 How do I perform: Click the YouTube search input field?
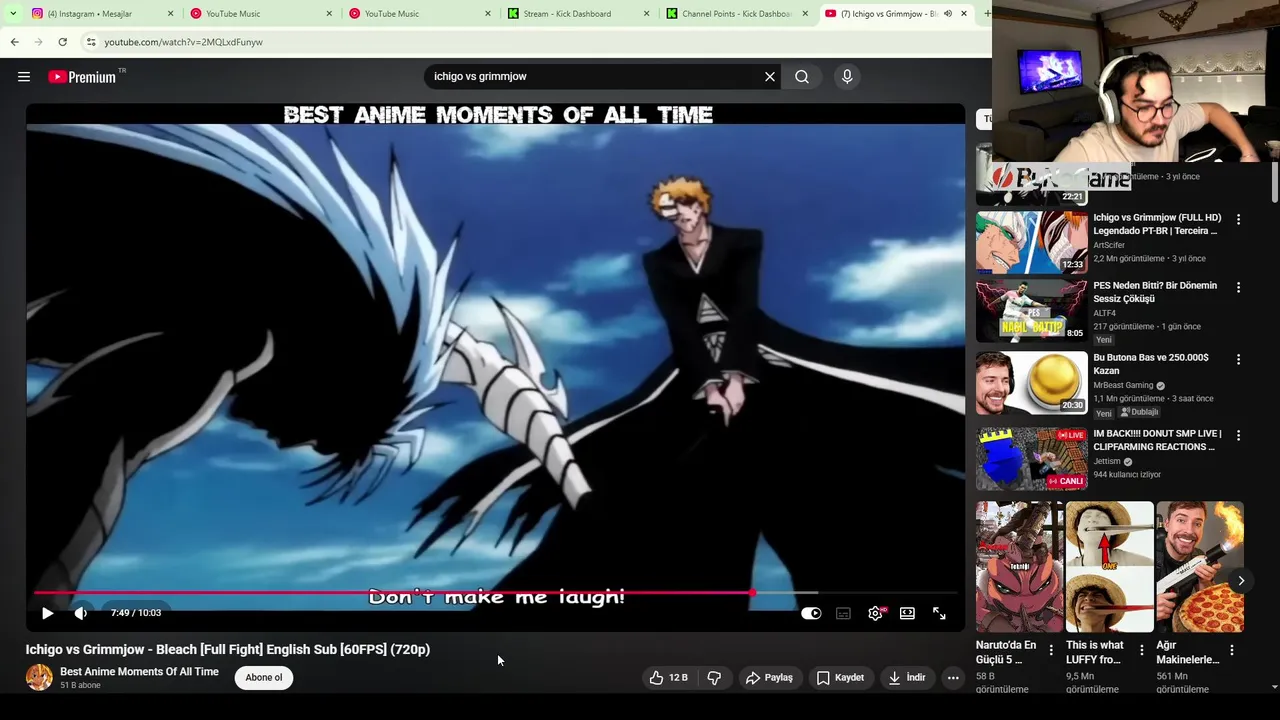click(594, 77)
